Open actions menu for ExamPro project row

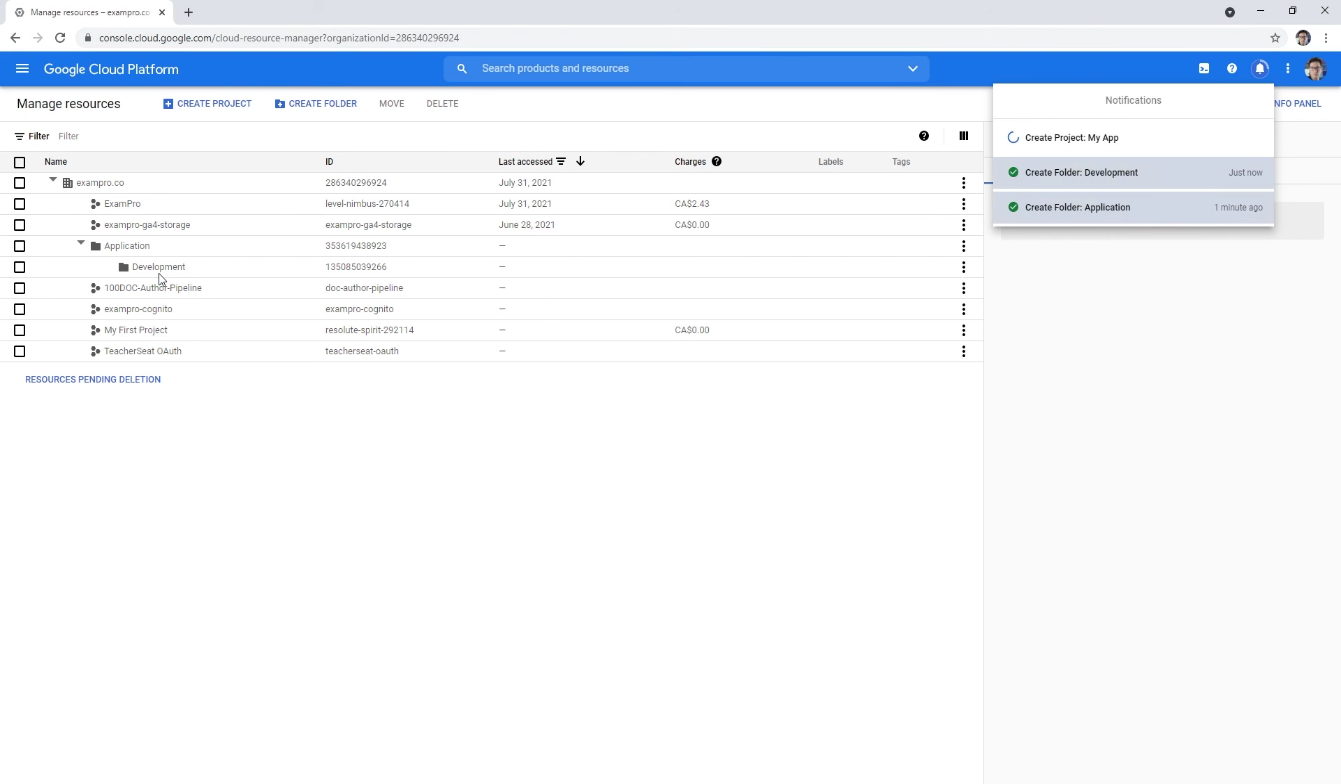click(x=964, y=204)
